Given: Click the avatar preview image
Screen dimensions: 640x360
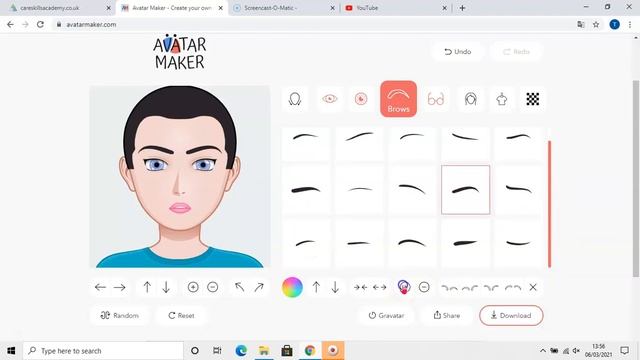Looking at the screenshot, I should 180,177.
